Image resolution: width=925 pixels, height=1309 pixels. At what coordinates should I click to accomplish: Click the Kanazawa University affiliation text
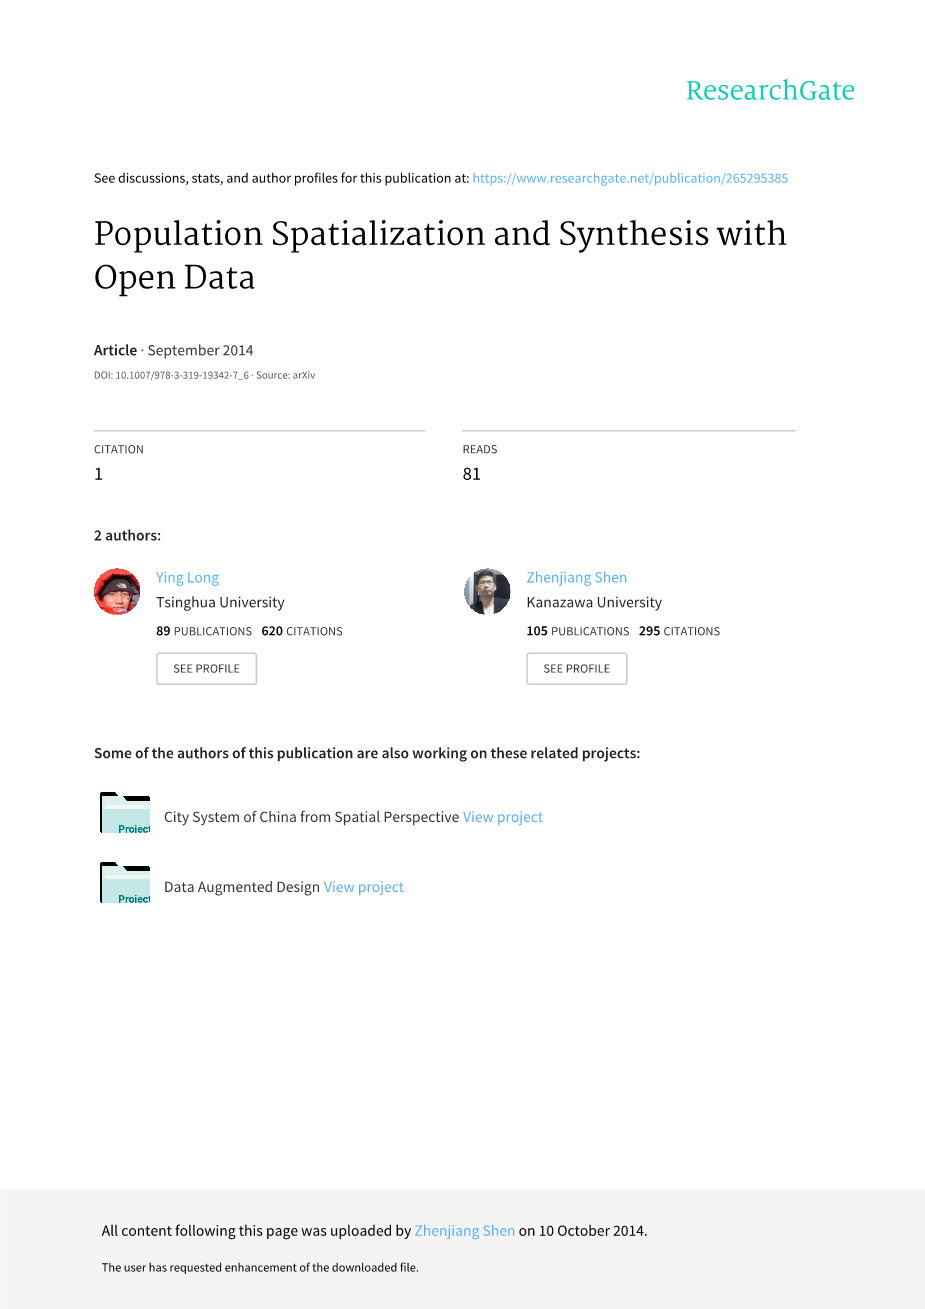594,602
